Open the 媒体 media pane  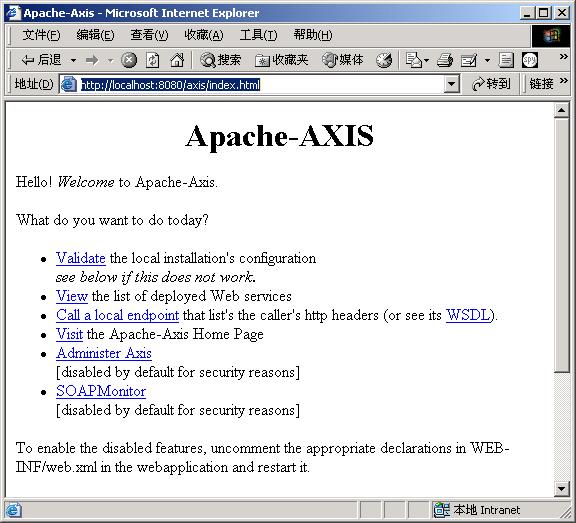(x=342, y=60)
